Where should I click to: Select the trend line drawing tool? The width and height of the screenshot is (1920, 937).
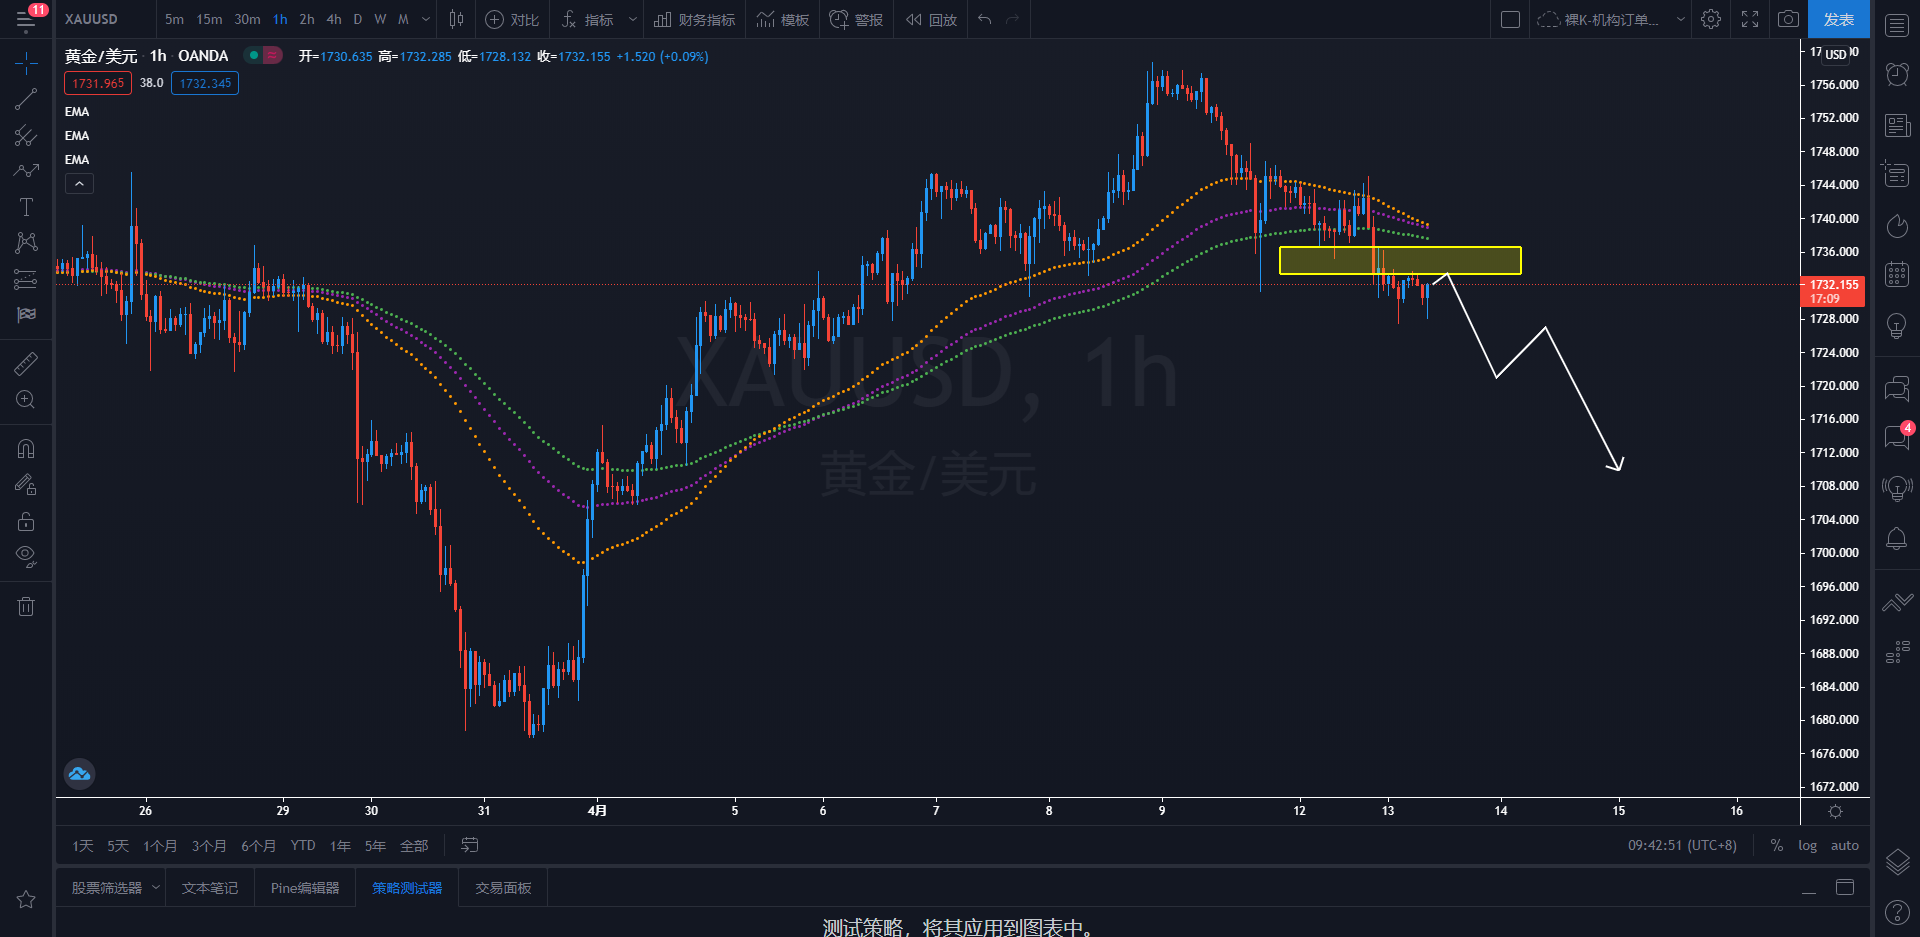pos(26,99)
